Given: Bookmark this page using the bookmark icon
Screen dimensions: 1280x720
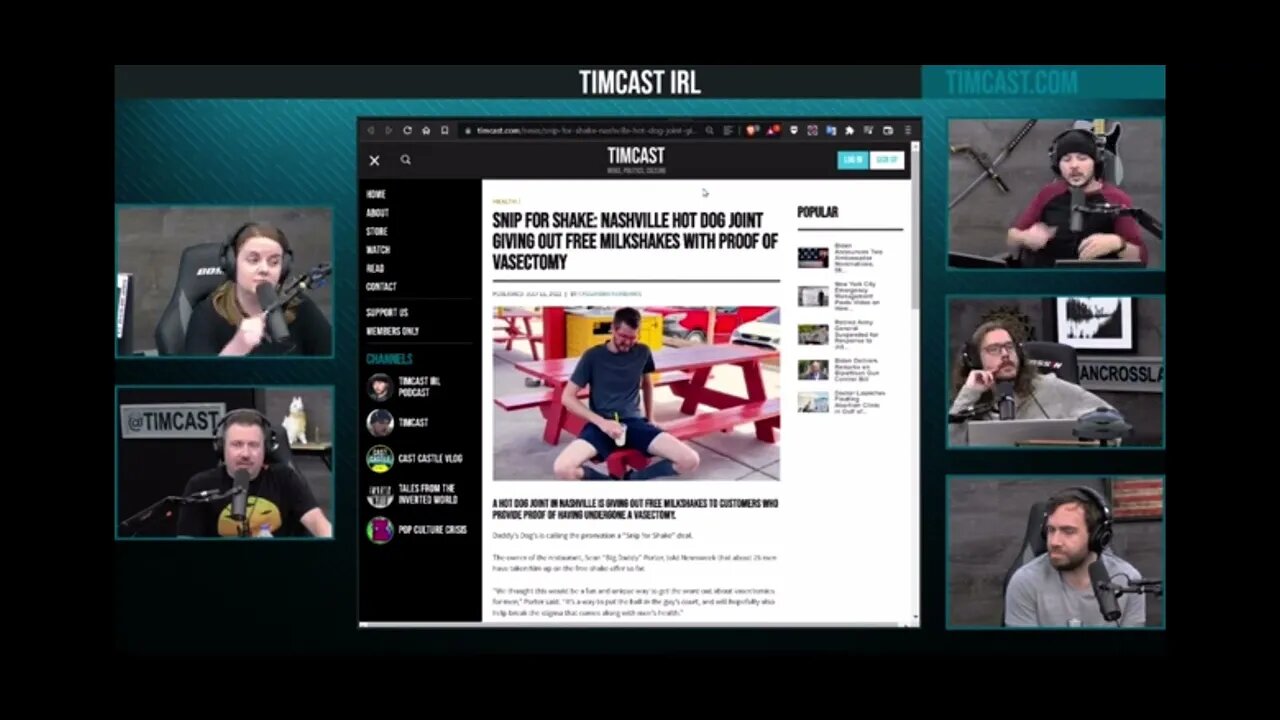Looking at the screenshot, I should click(x=445, y=130).
